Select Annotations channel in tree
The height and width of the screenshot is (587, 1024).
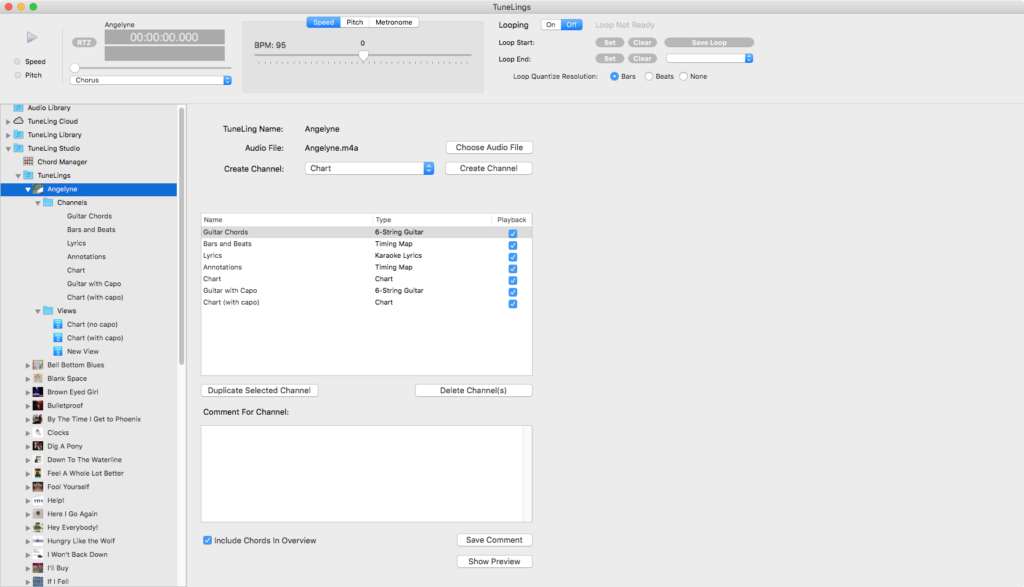[x=86, y=257]
